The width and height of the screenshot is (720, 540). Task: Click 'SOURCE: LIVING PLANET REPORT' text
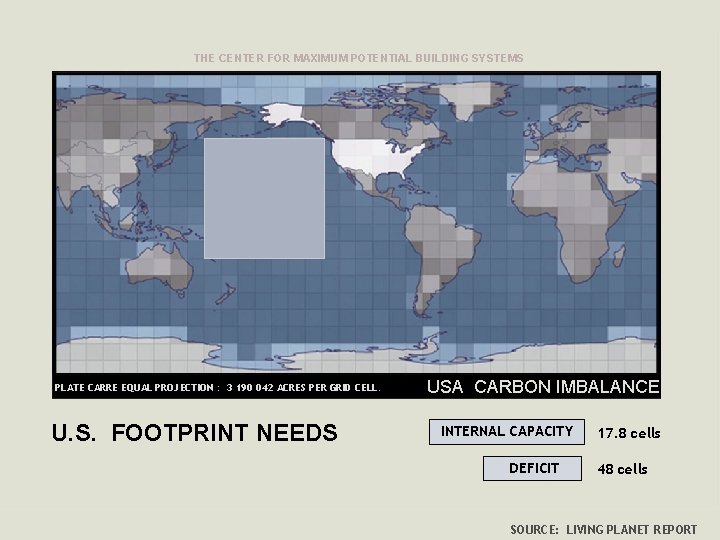click(603, 529)
